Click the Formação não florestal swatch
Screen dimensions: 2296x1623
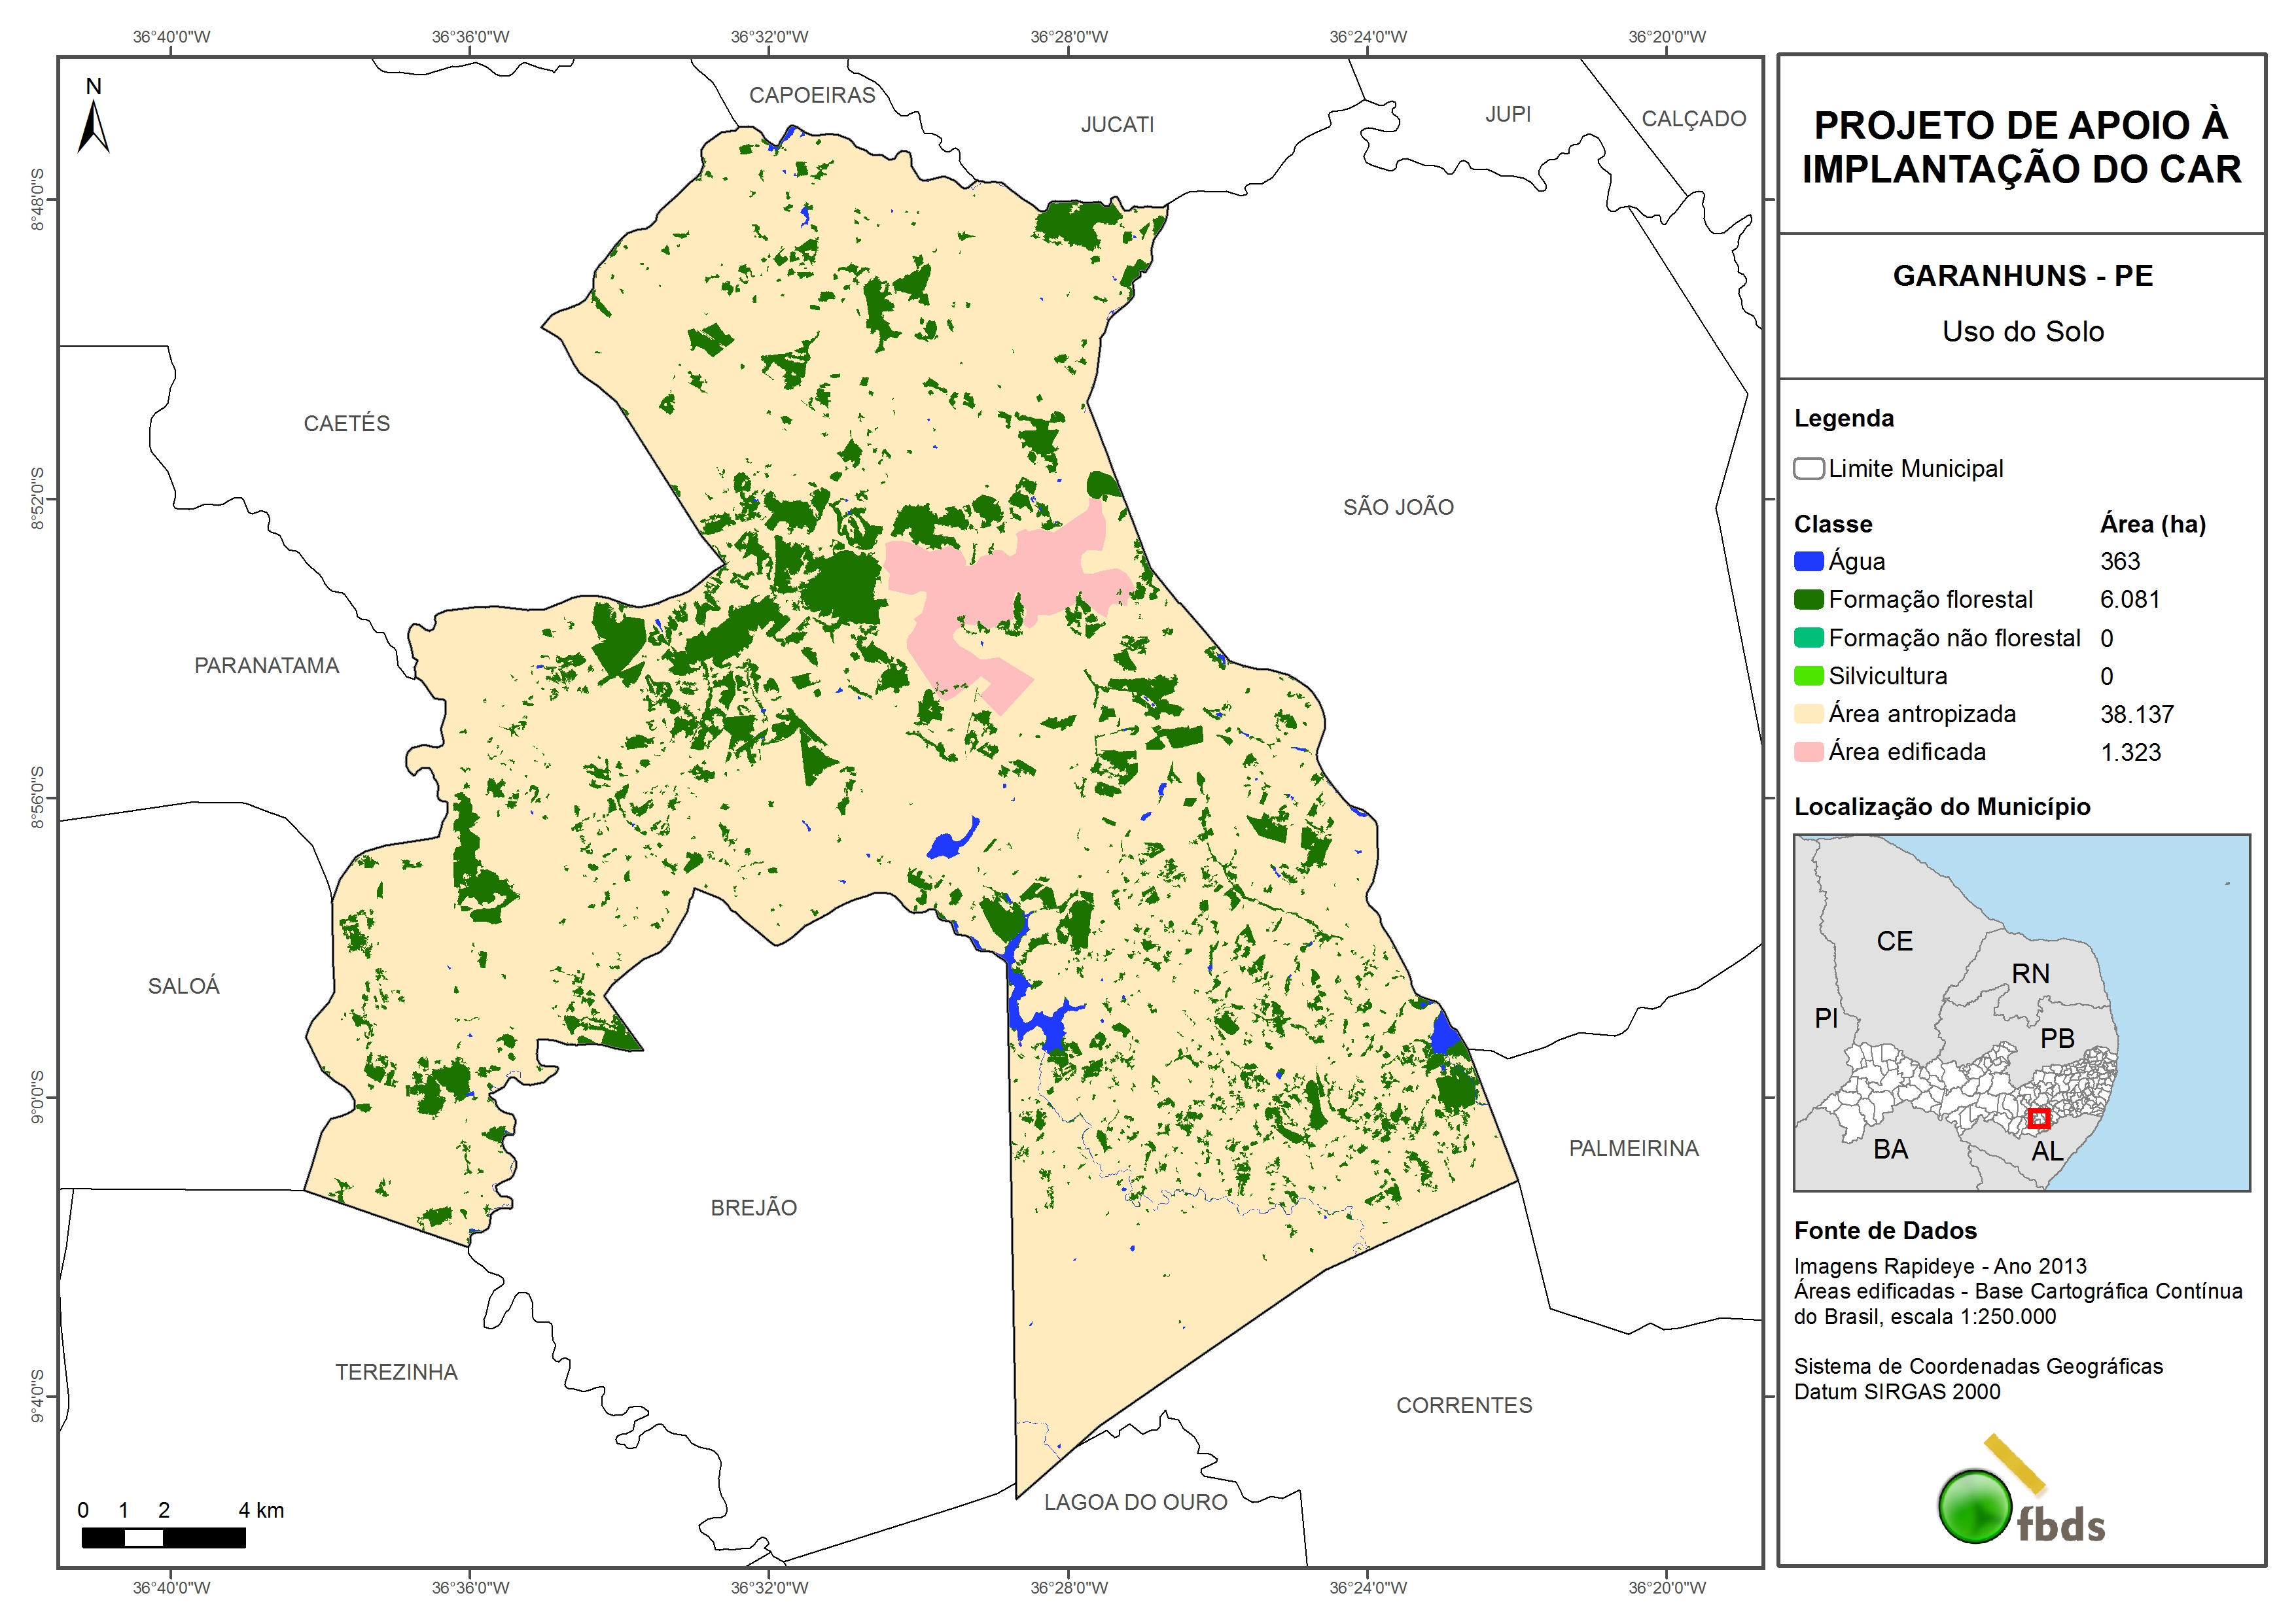(x=1808, y=638)
